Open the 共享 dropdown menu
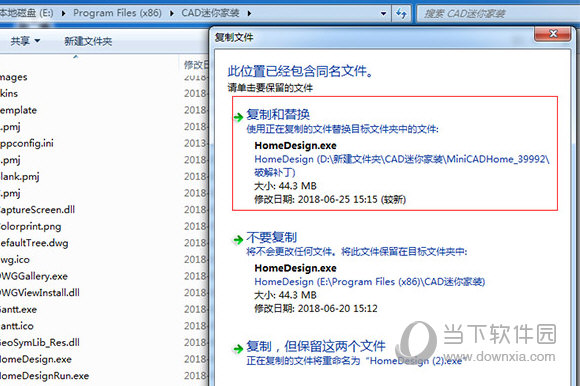 pos(25,41)
